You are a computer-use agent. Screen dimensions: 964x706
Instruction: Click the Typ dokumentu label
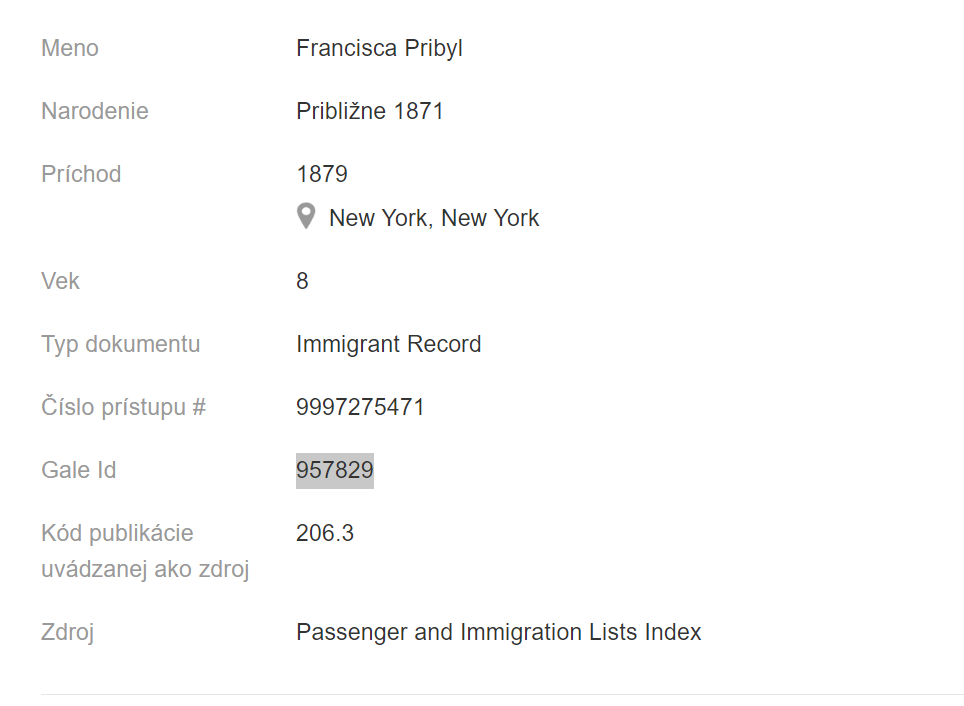(x=121, y=344)
